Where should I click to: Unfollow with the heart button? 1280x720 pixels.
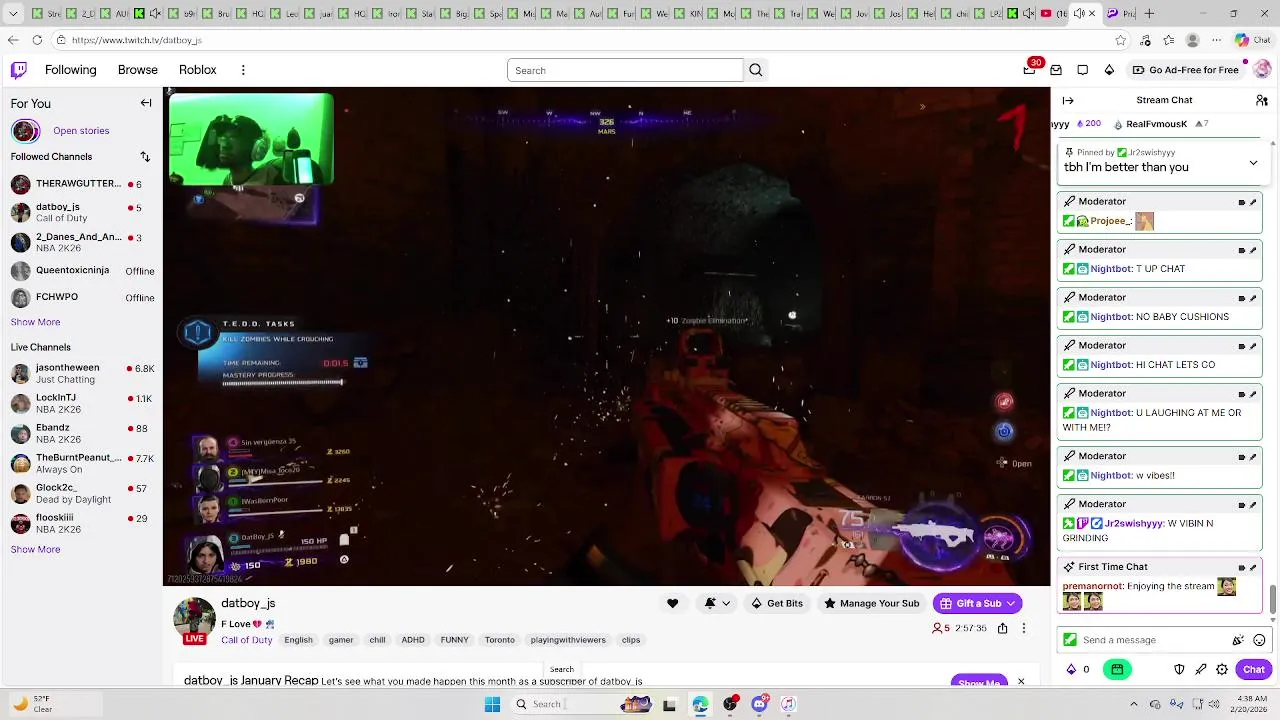coord(673,603)
